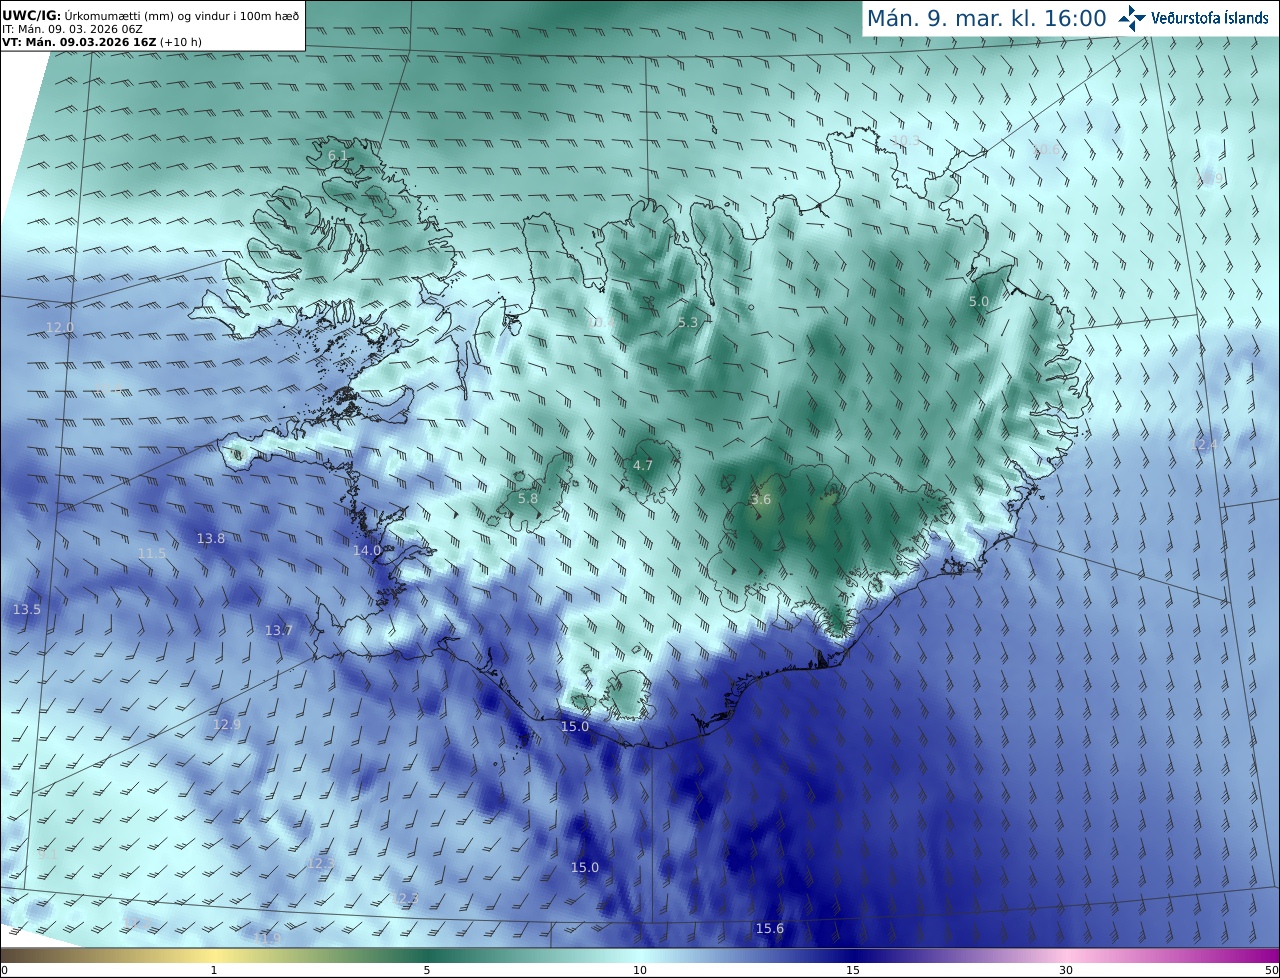Click the 0 tick on the colorbar
The height and width of the screenshot is (978, 1280).
[x=4, y=970]
